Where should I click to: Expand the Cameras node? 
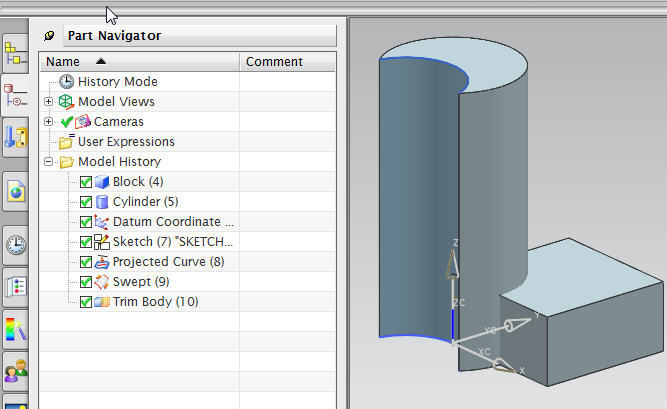48,122
